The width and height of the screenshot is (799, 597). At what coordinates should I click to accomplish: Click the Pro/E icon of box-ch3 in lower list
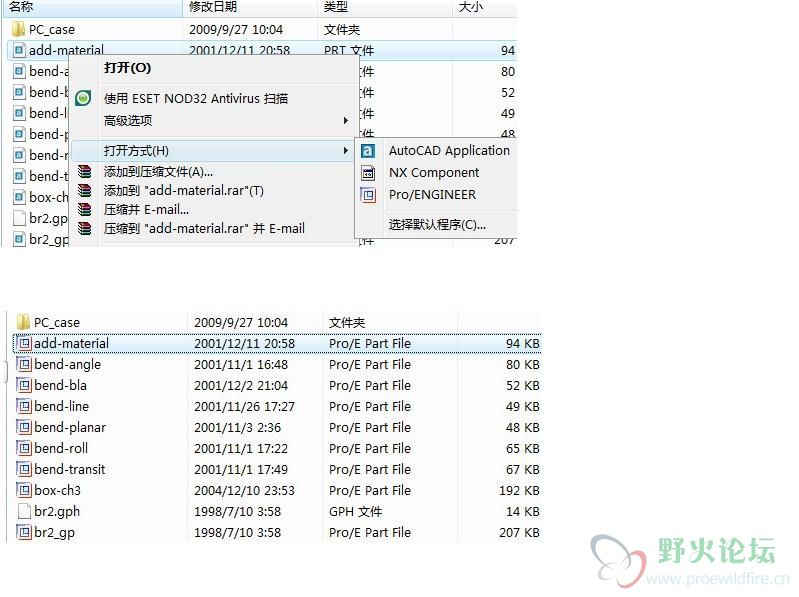click(x=24, y=490)
